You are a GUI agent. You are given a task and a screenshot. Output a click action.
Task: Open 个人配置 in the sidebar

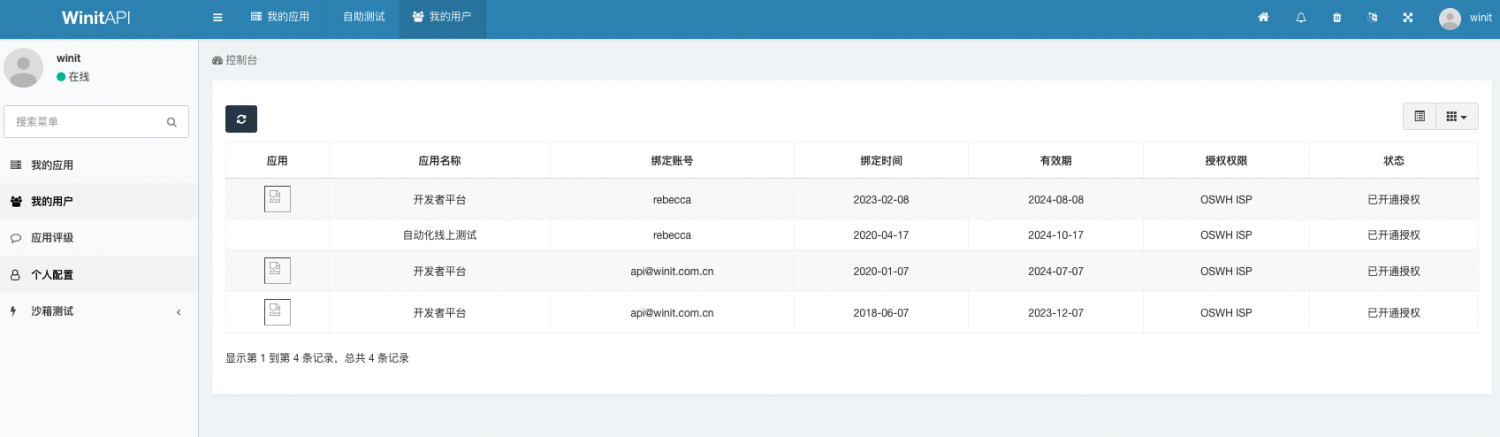click(52, 275)
